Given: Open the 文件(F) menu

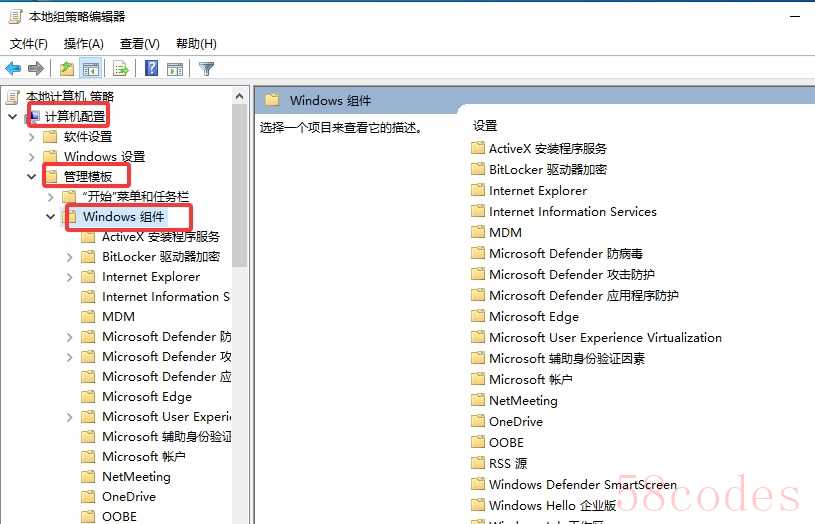Looking at the screenshot, I should (x=29, y=44).
